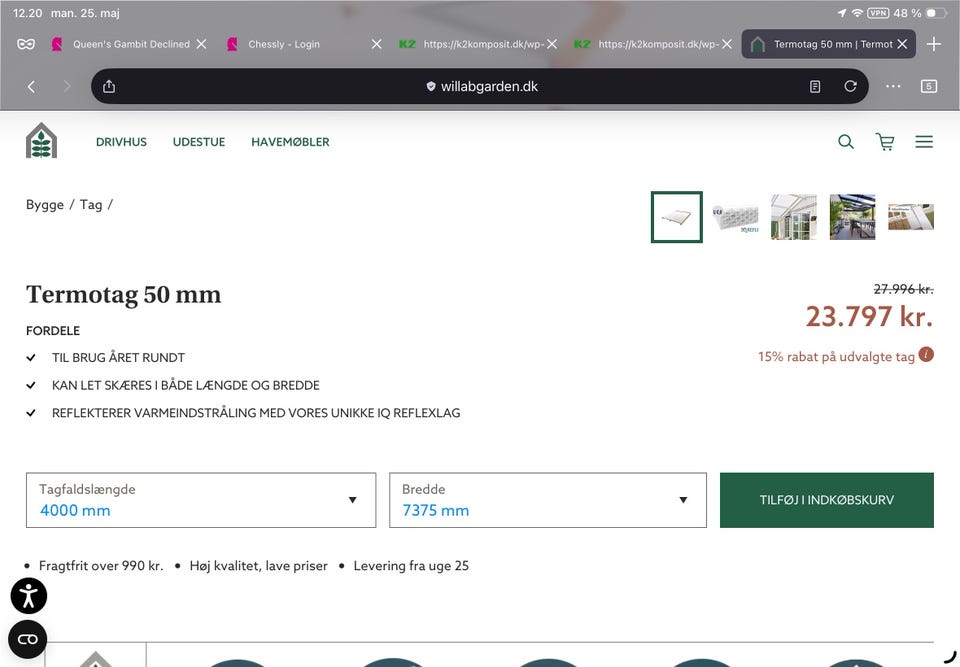Select the dark terrace photo thumbnail
The width and height of the screenshot is (960, 667).
(852, 217)
